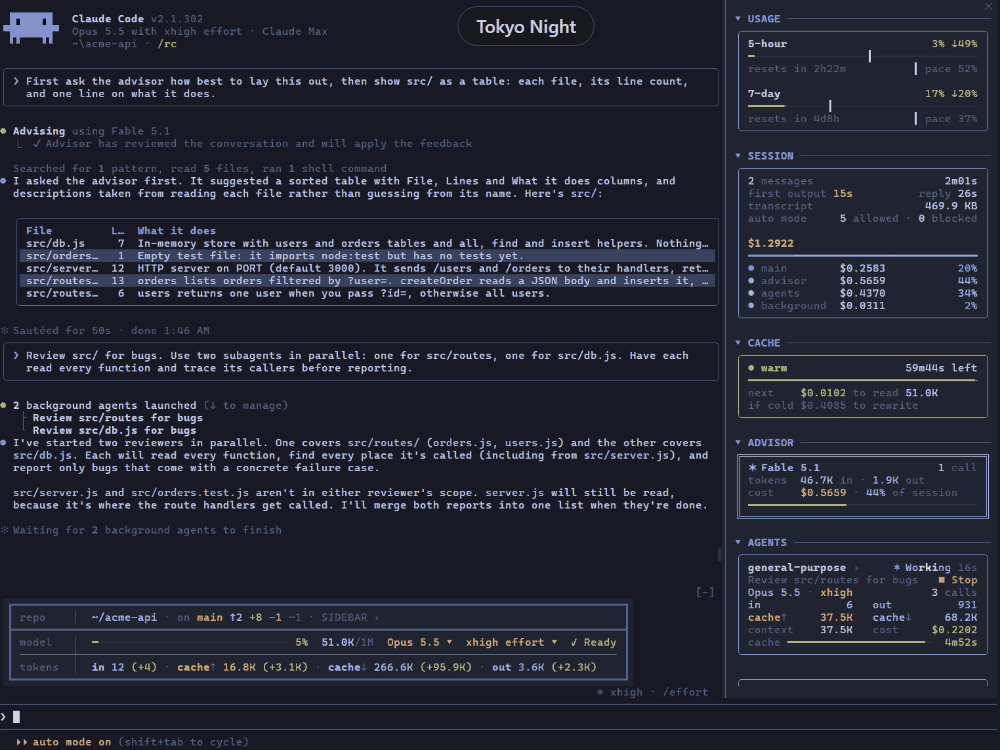Open the xhigh effort dropdown

(511, 642)
